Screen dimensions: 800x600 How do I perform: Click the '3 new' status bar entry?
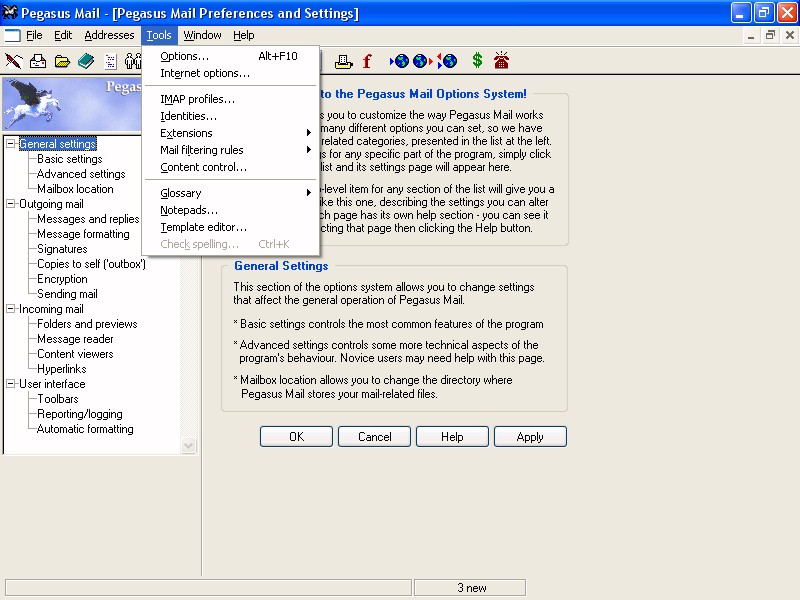point(470,588)
